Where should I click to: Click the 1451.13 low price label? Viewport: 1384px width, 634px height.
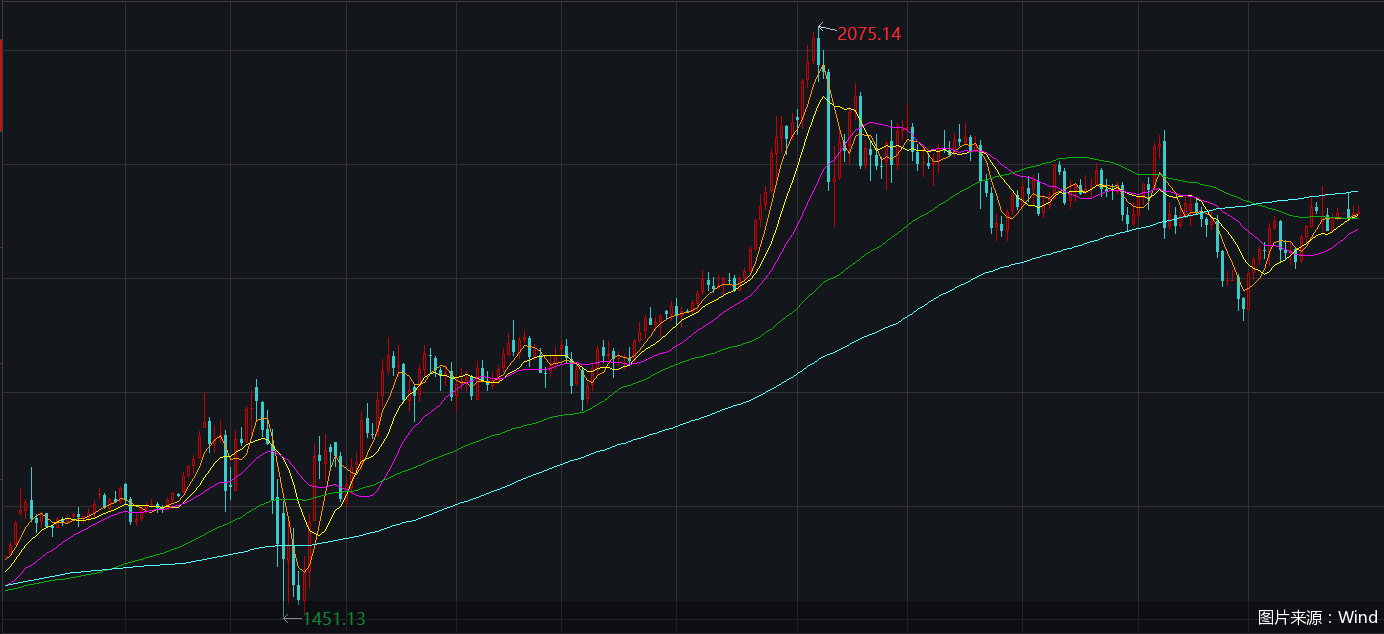(334, 619)
